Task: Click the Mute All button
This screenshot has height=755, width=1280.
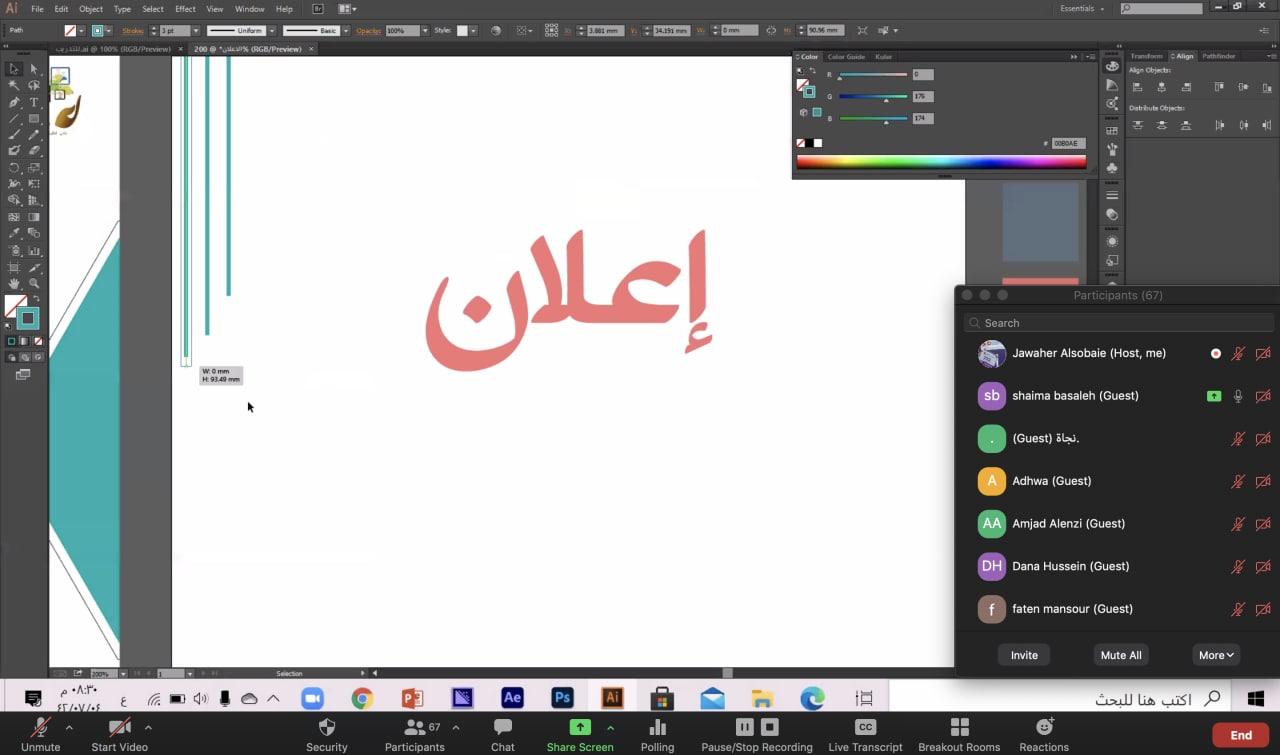Action: [x=1121, y=655]
